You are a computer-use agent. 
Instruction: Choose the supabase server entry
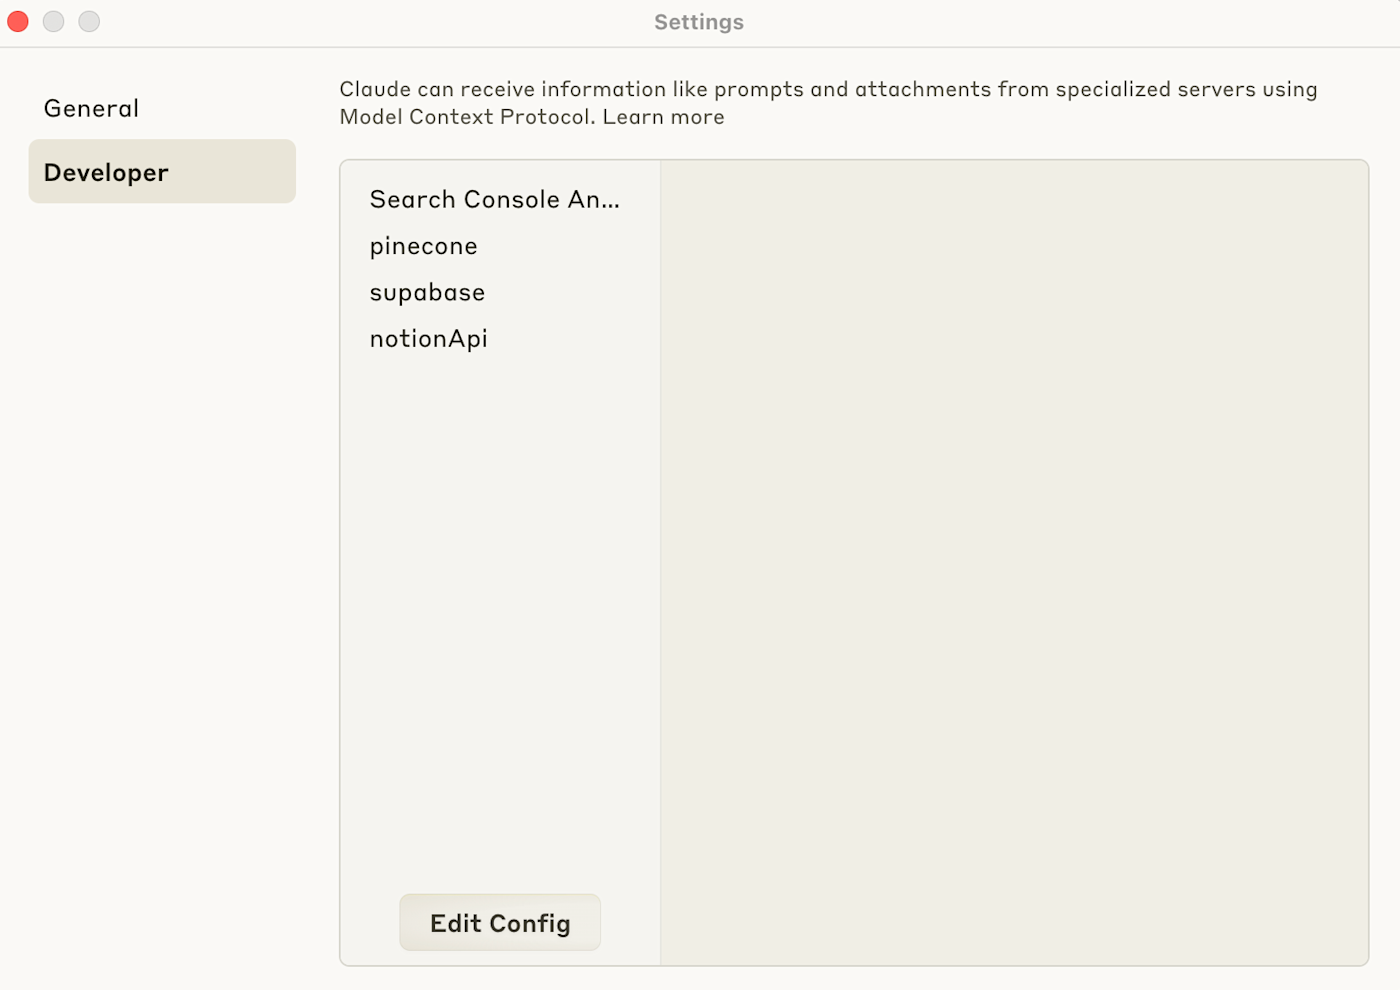[427, 292]
